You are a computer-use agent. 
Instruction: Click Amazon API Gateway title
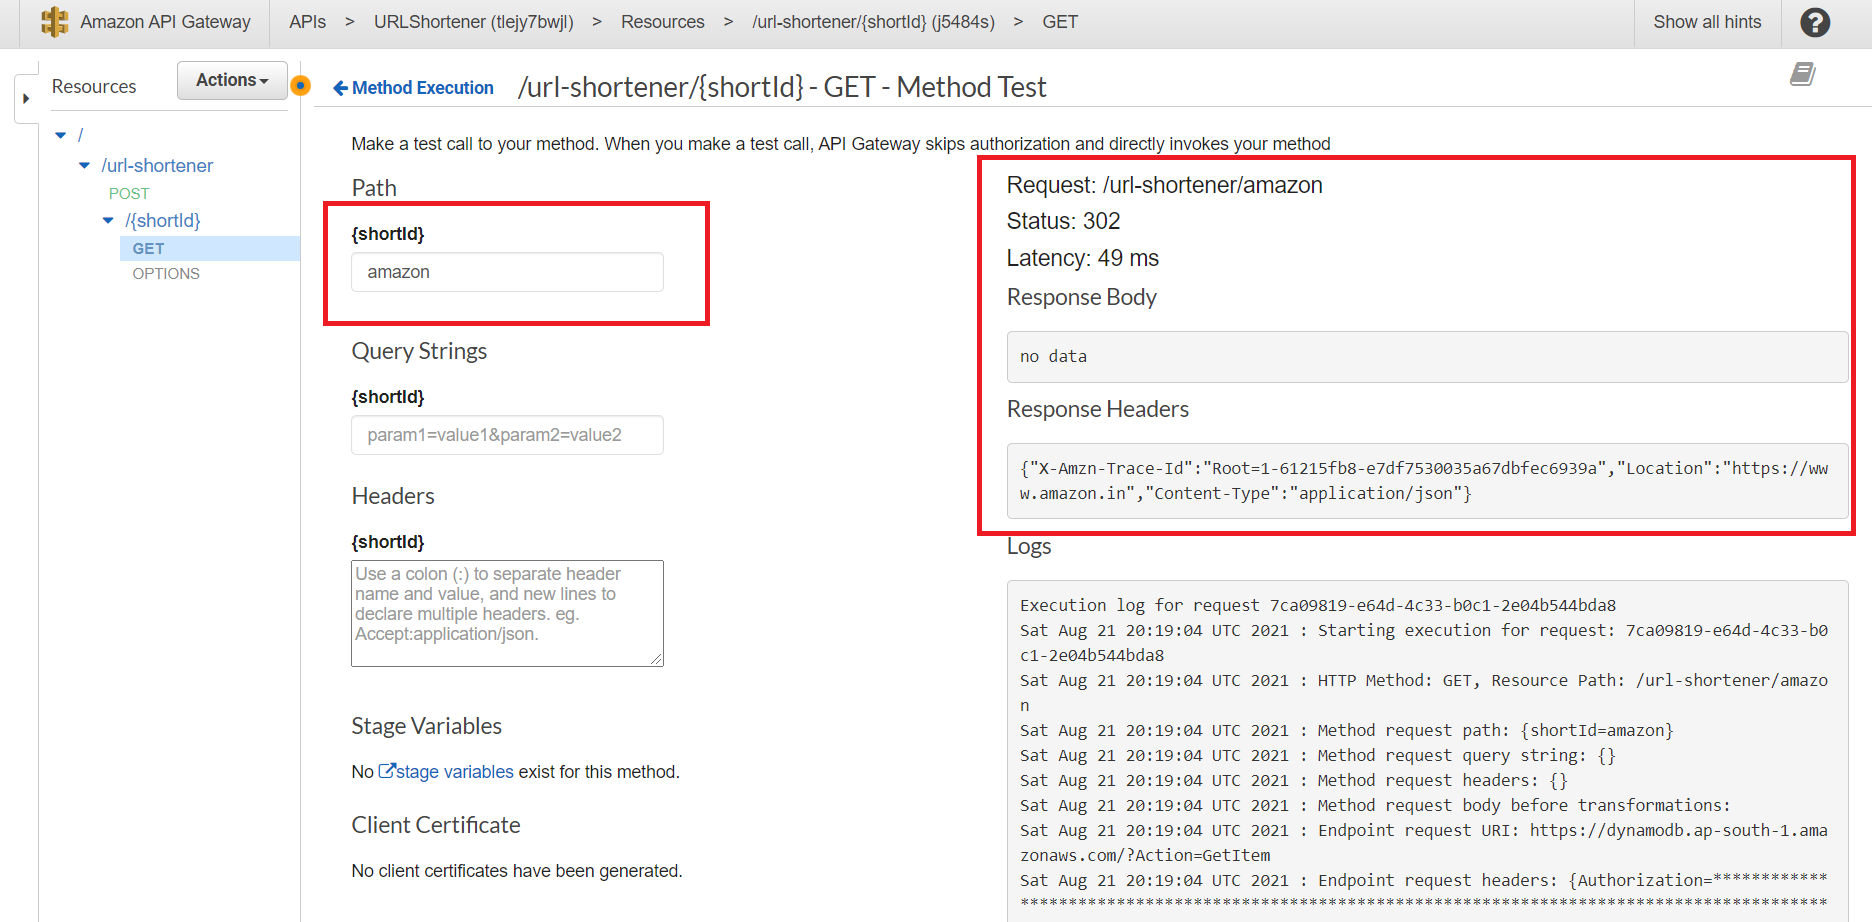click(165, 22)
